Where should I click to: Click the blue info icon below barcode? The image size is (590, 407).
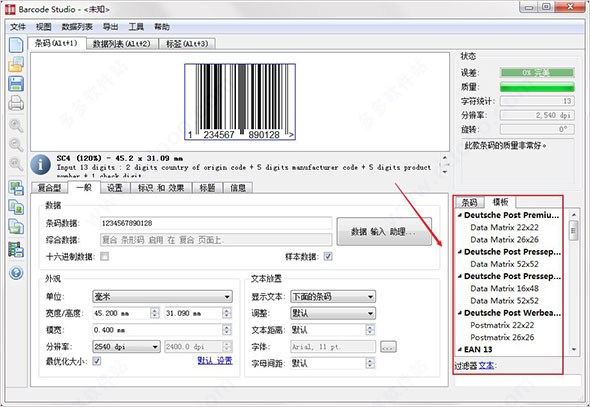click(40, 165)
